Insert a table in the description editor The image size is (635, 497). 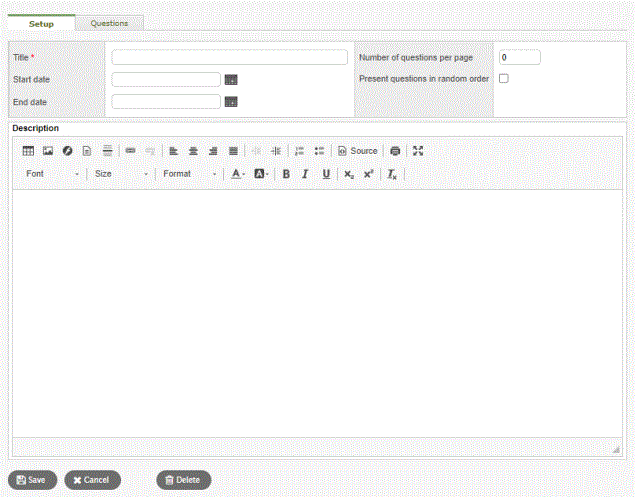[x=28, y=151]
